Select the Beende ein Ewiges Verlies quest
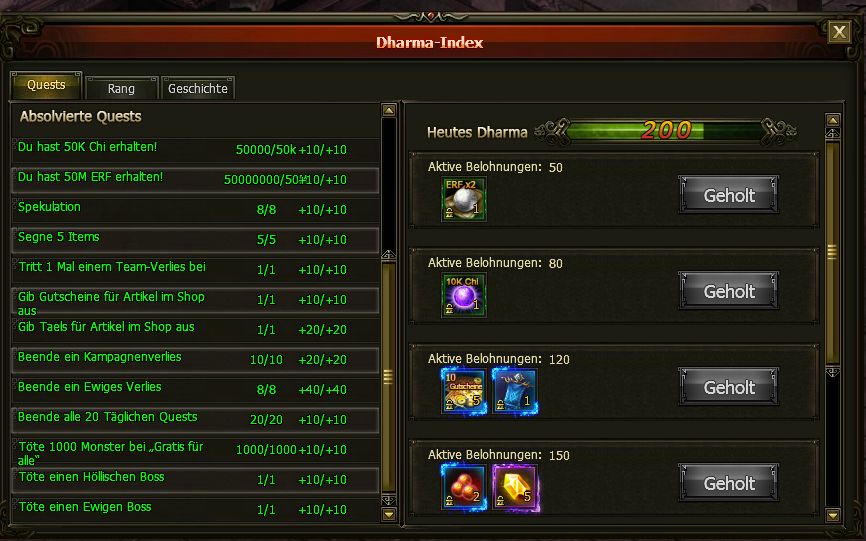Screen dimensions: 866x541 (196, 390)
